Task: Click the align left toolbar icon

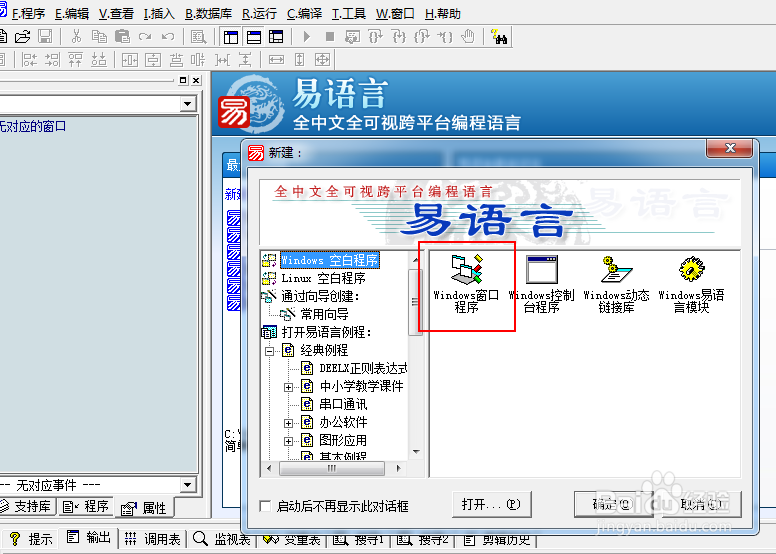Action: pos(30,60)
